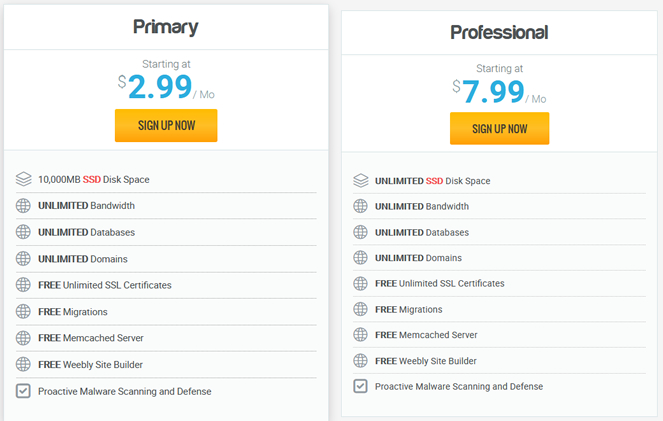Click globe icon beside Primary Unlimited Domains
Screen dimensions: 663x421
coord(23,259)
